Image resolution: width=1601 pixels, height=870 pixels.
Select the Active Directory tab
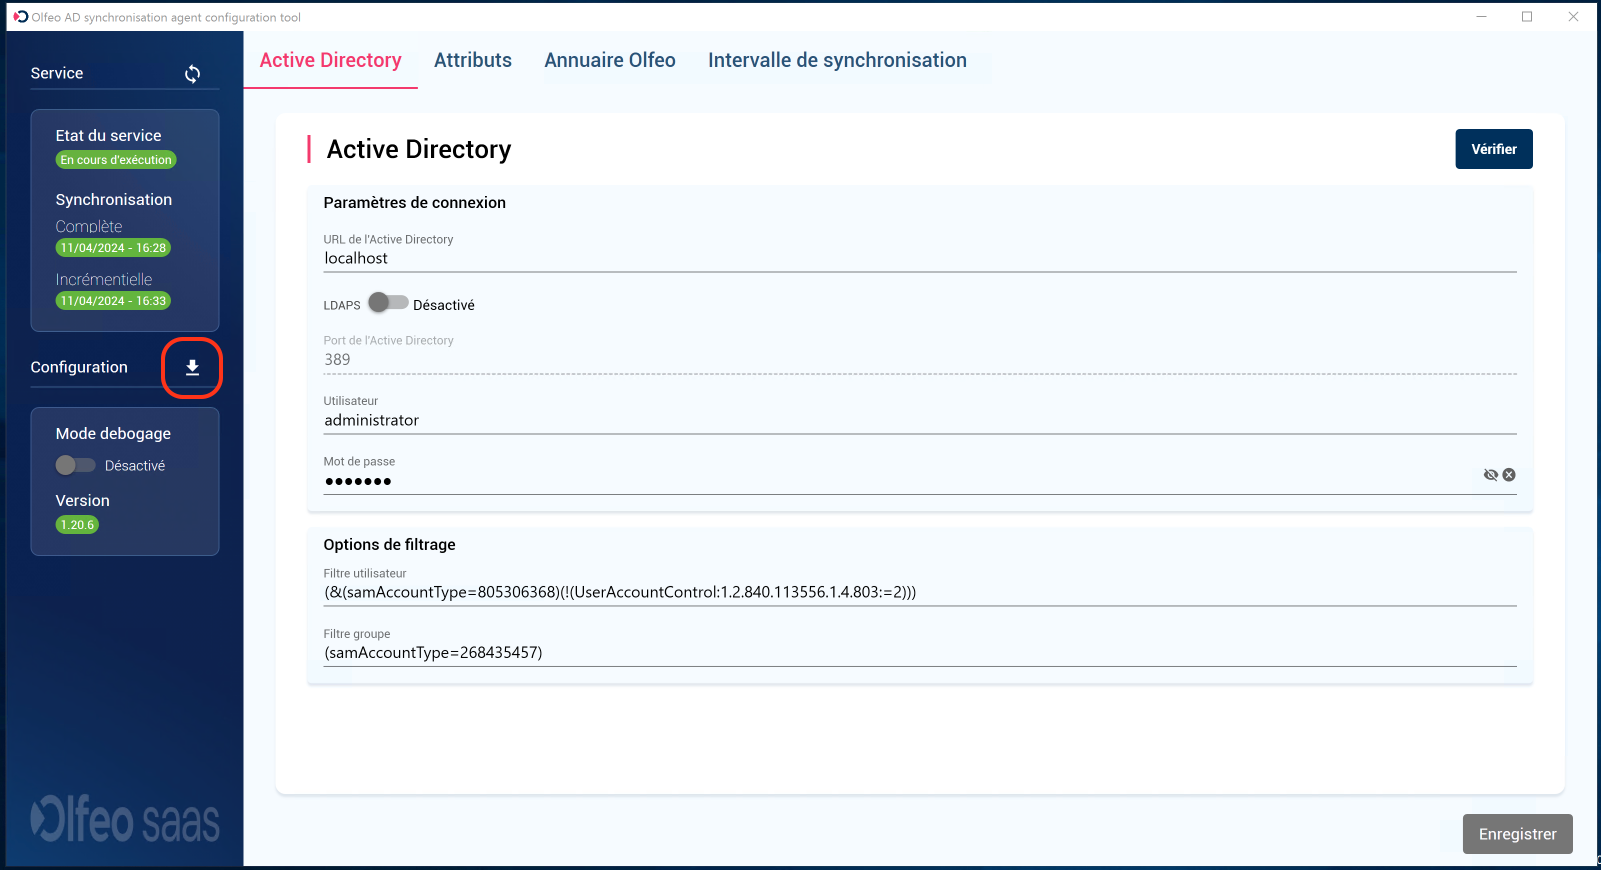point(330,60)
